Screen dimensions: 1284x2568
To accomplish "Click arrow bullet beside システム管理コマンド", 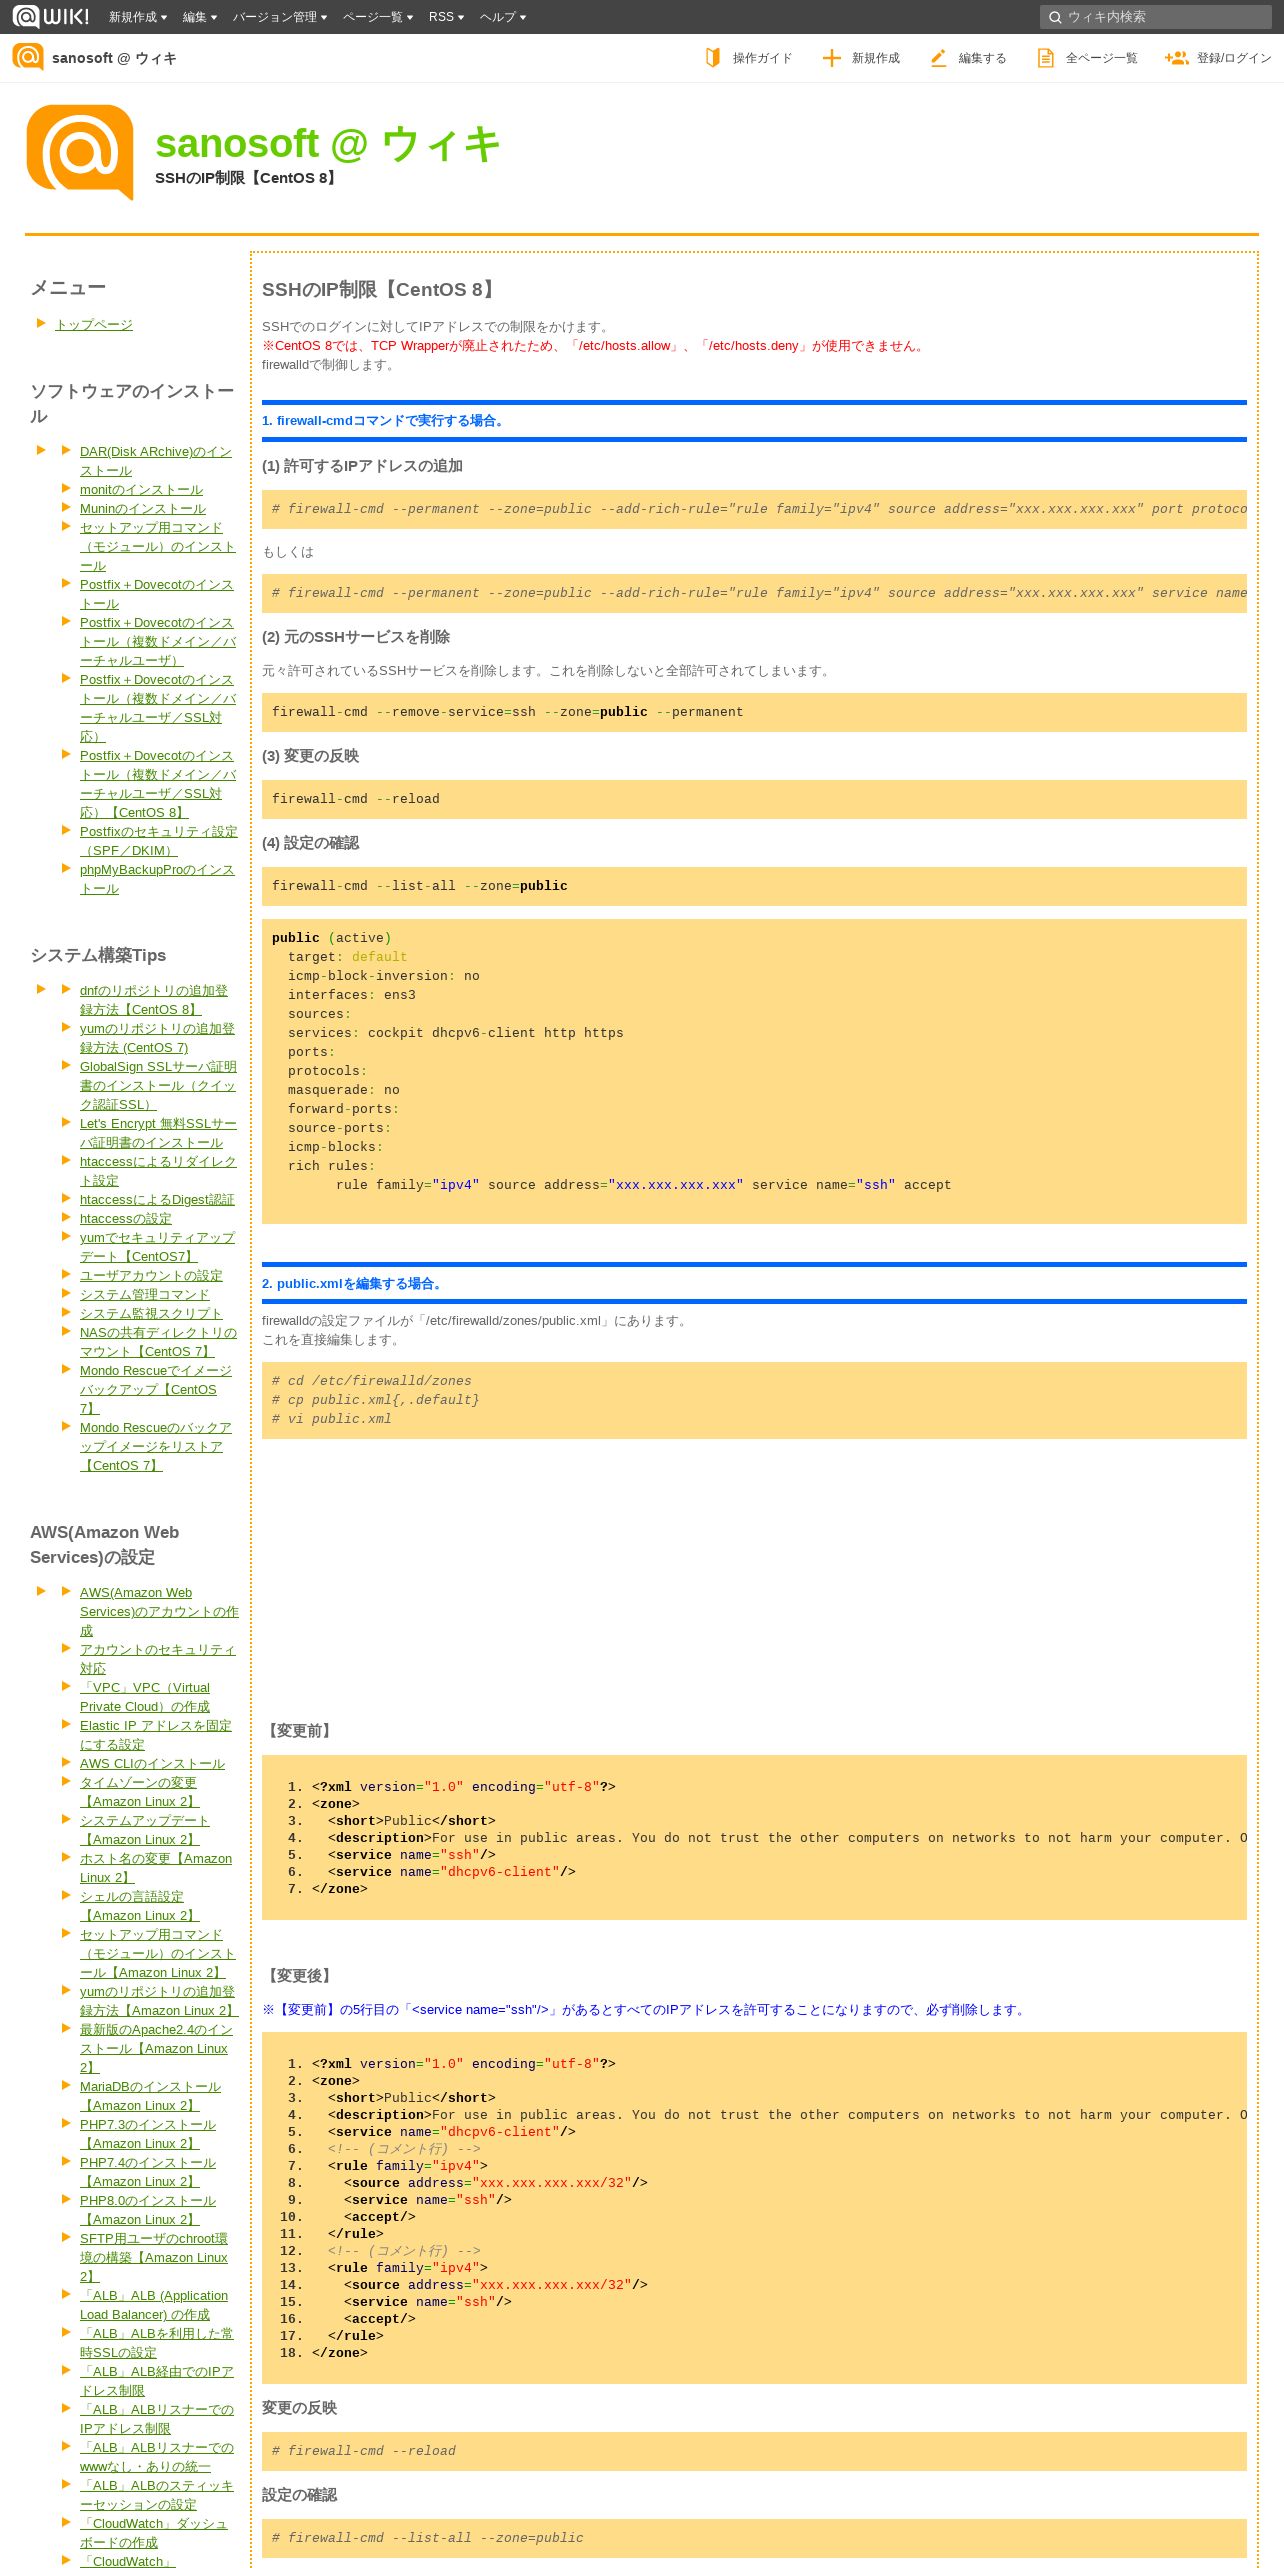I will pyautogui.click(x=66, y=1293).
